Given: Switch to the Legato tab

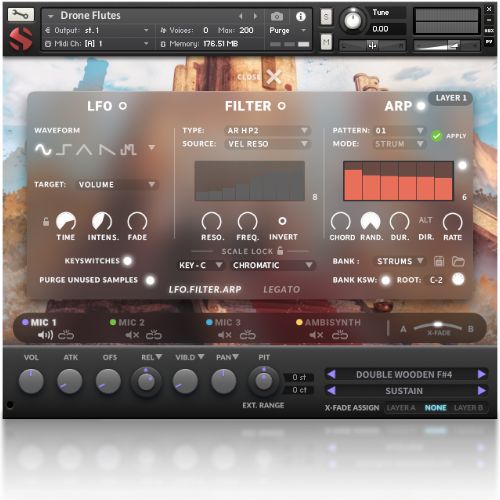Looking at the screenshot, I should [282, 289].
